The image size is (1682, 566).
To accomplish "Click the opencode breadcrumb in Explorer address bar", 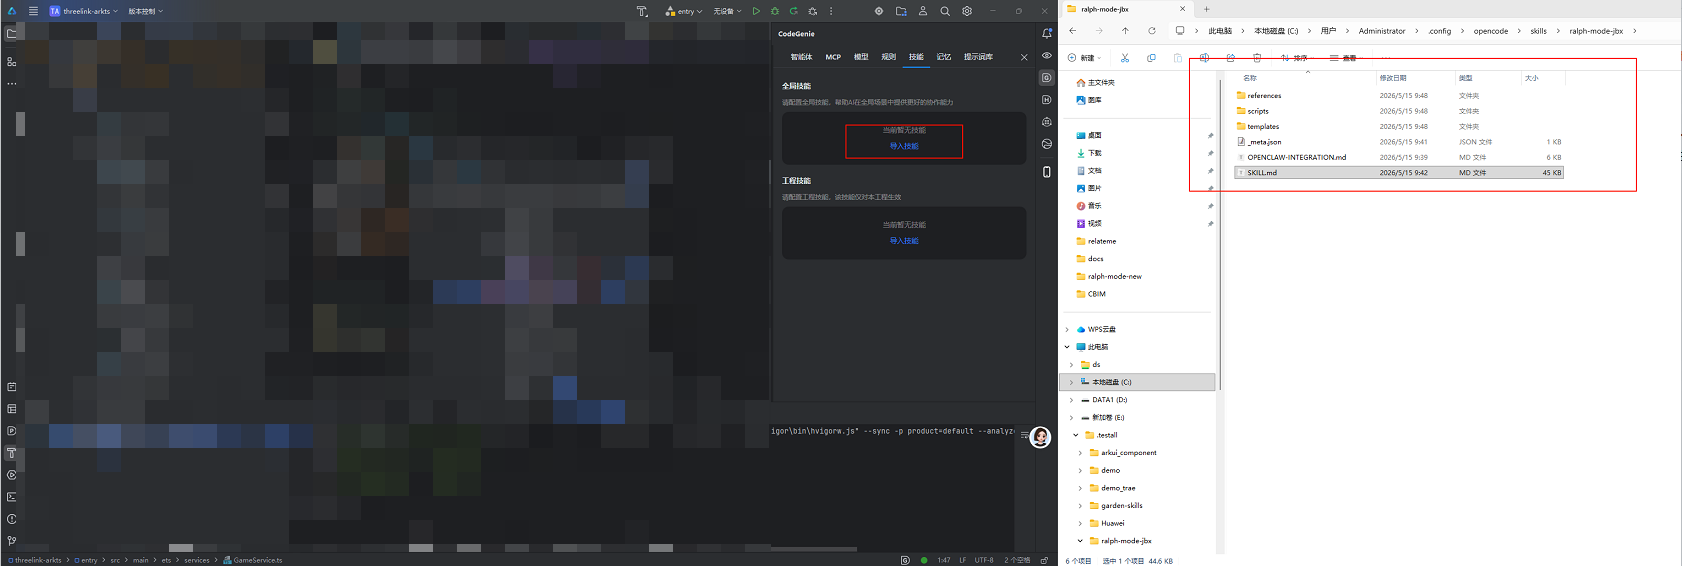I will tap(1491, 31).
